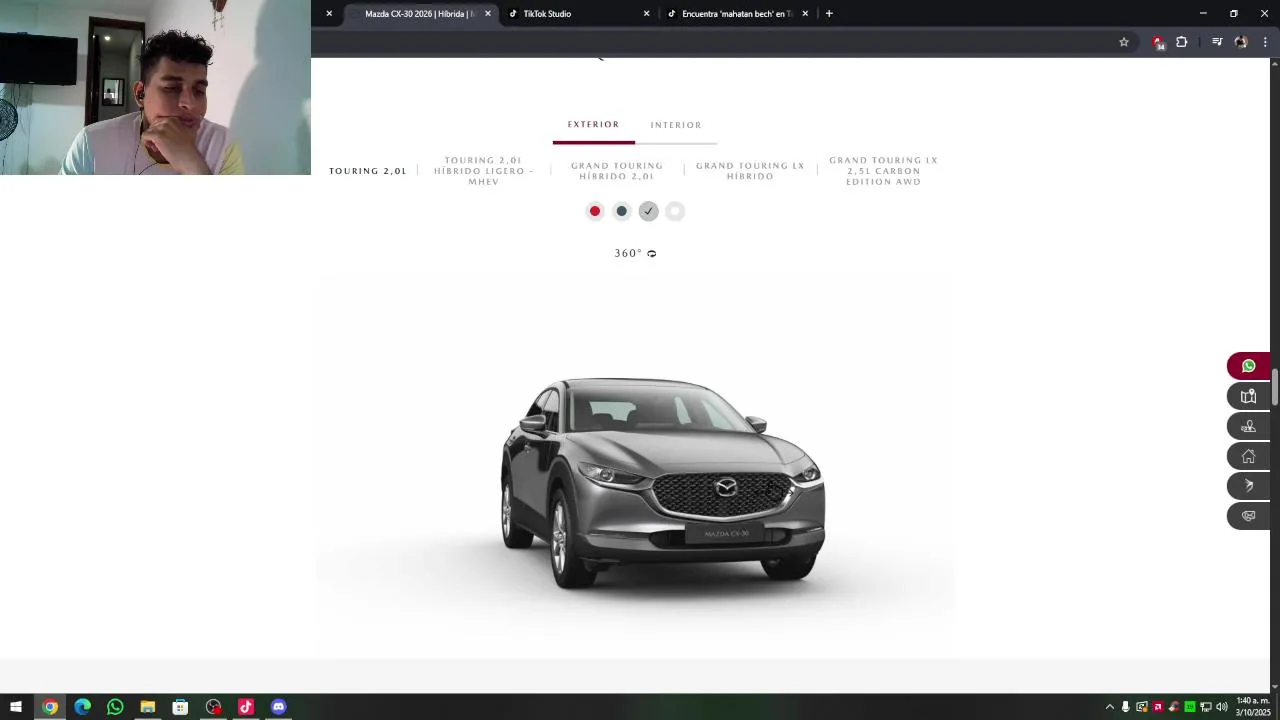Open Discord from the taskbar
1280x720 pixels.
point(279,707)
